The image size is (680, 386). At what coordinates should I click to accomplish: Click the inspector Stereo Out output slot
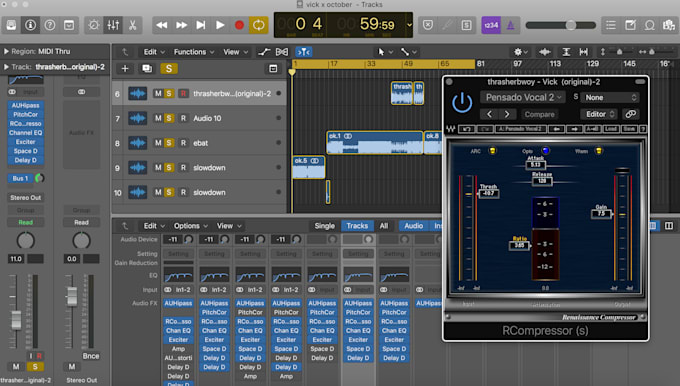click(26, 198)
